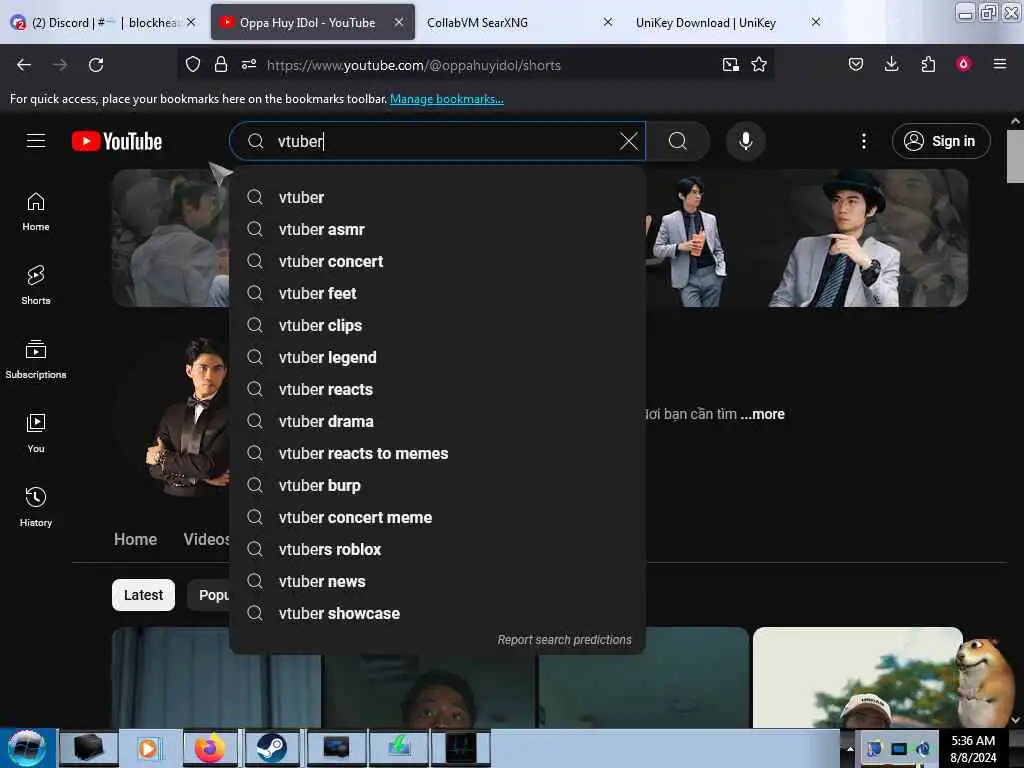Open Shorts in the sidebar
Image resolution: width=1024 pixels, height=768 pixels.
click(x=36, y=285)
